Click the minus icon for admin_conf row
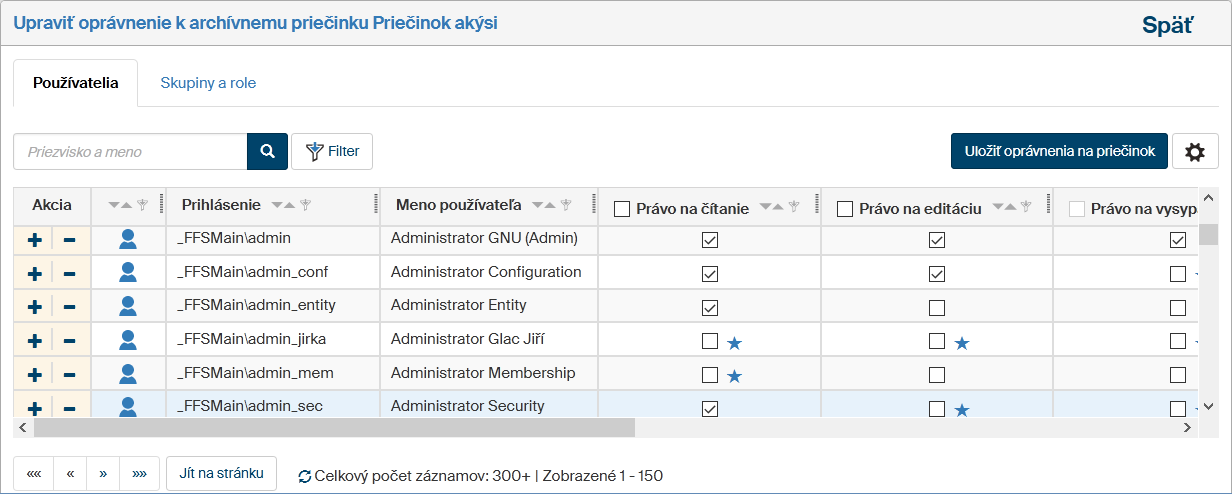The height and width of the screenshot is (494, 1232). coord(70,273)
